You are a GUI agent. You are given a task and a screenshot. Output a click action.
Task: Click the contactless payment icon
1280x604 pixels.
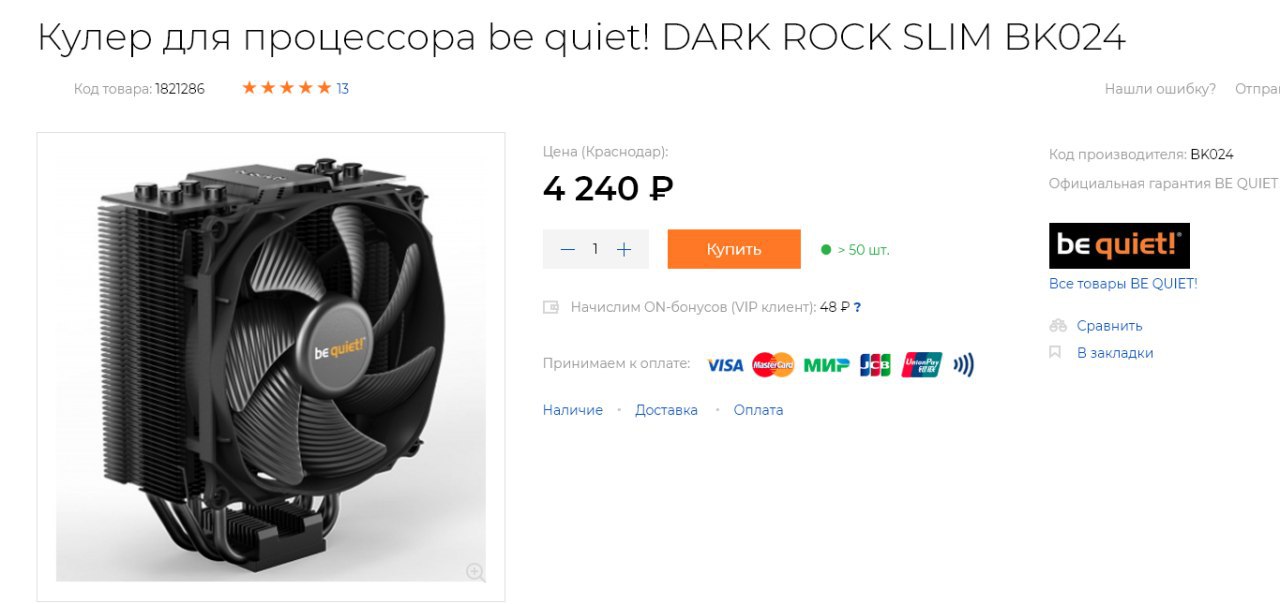point(963,365)
